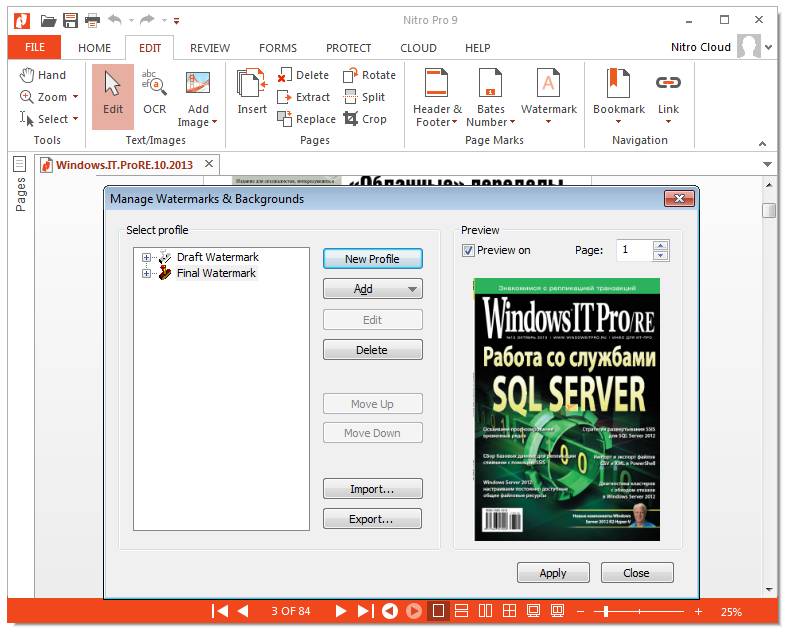The image size is (786, 635).
Task: Open the Pages side panel icon
Action: point(20,164)
